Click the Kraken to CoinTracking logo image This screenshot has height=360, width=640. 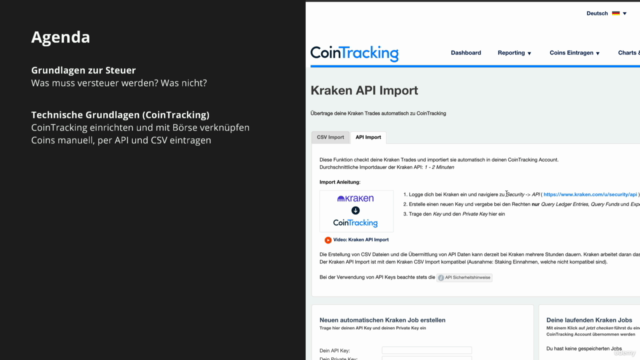356,211
